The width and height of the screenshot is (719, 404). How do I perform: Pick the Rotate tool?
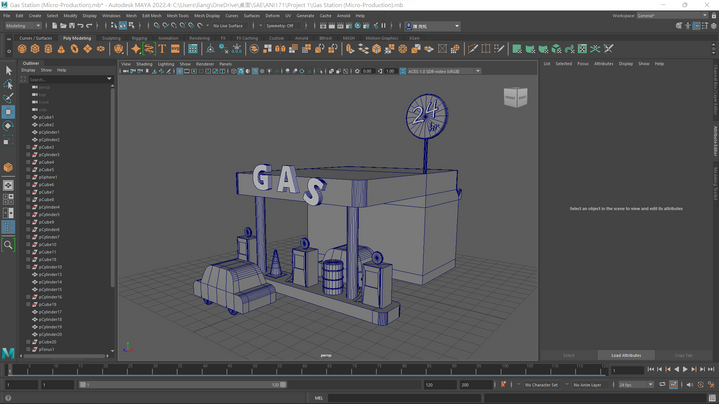click(8, 126)
